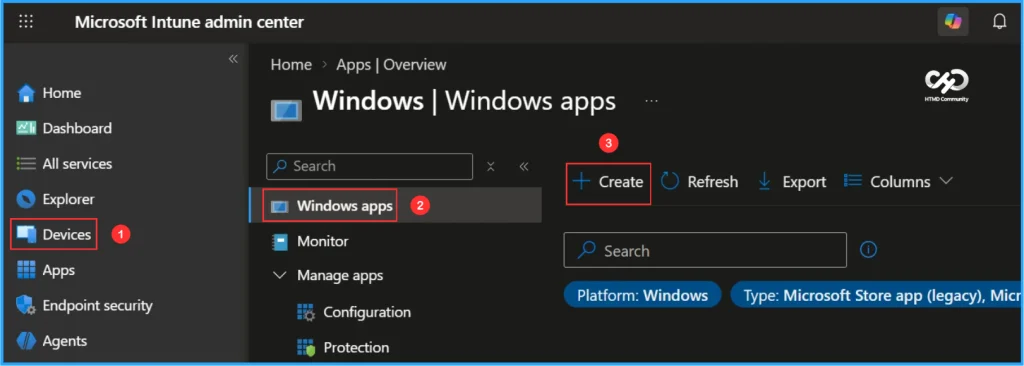Open the notifications bell
Screen dimensions: 1024x366
pyautogui.click(x=999, y=22)
